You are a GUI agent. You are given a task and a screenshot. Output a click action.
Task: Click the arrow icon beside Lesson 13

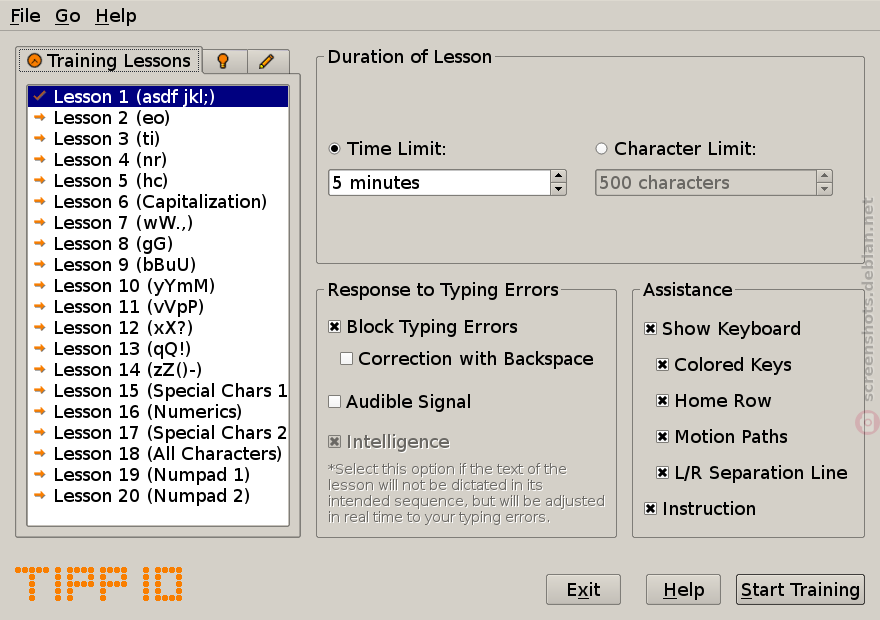tap(39, 348)
